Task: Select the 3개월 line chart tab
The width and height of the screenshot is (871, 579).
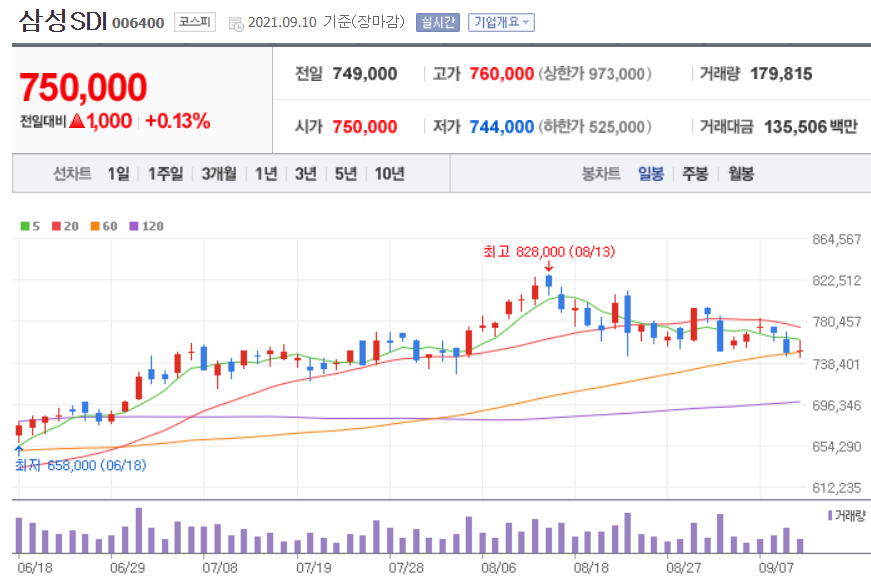Action: pos(219,174)
